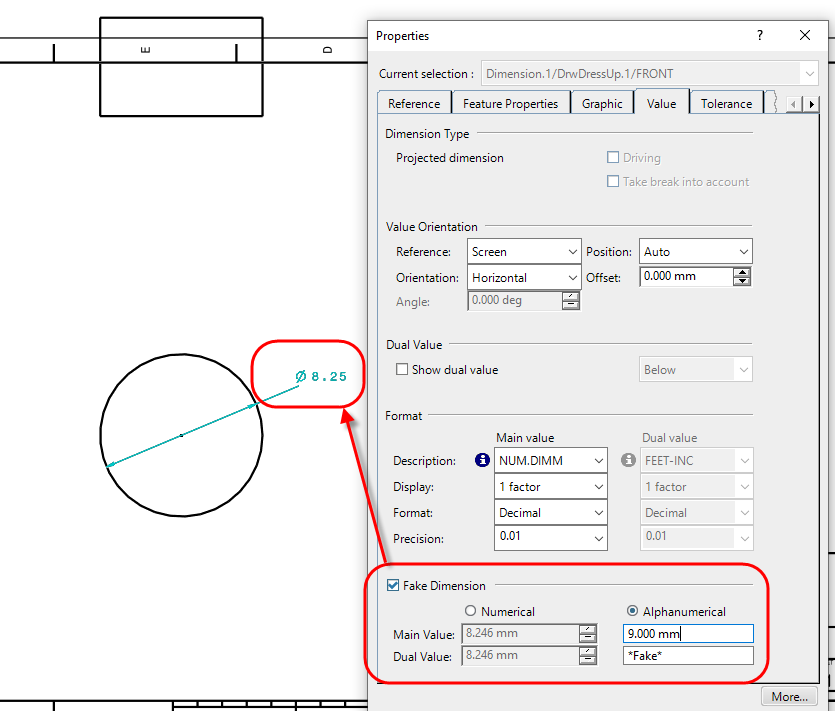This screenshot has height=711, width=835.
Task: Enable Show dual value checkbox
Action: pos(402,370)
